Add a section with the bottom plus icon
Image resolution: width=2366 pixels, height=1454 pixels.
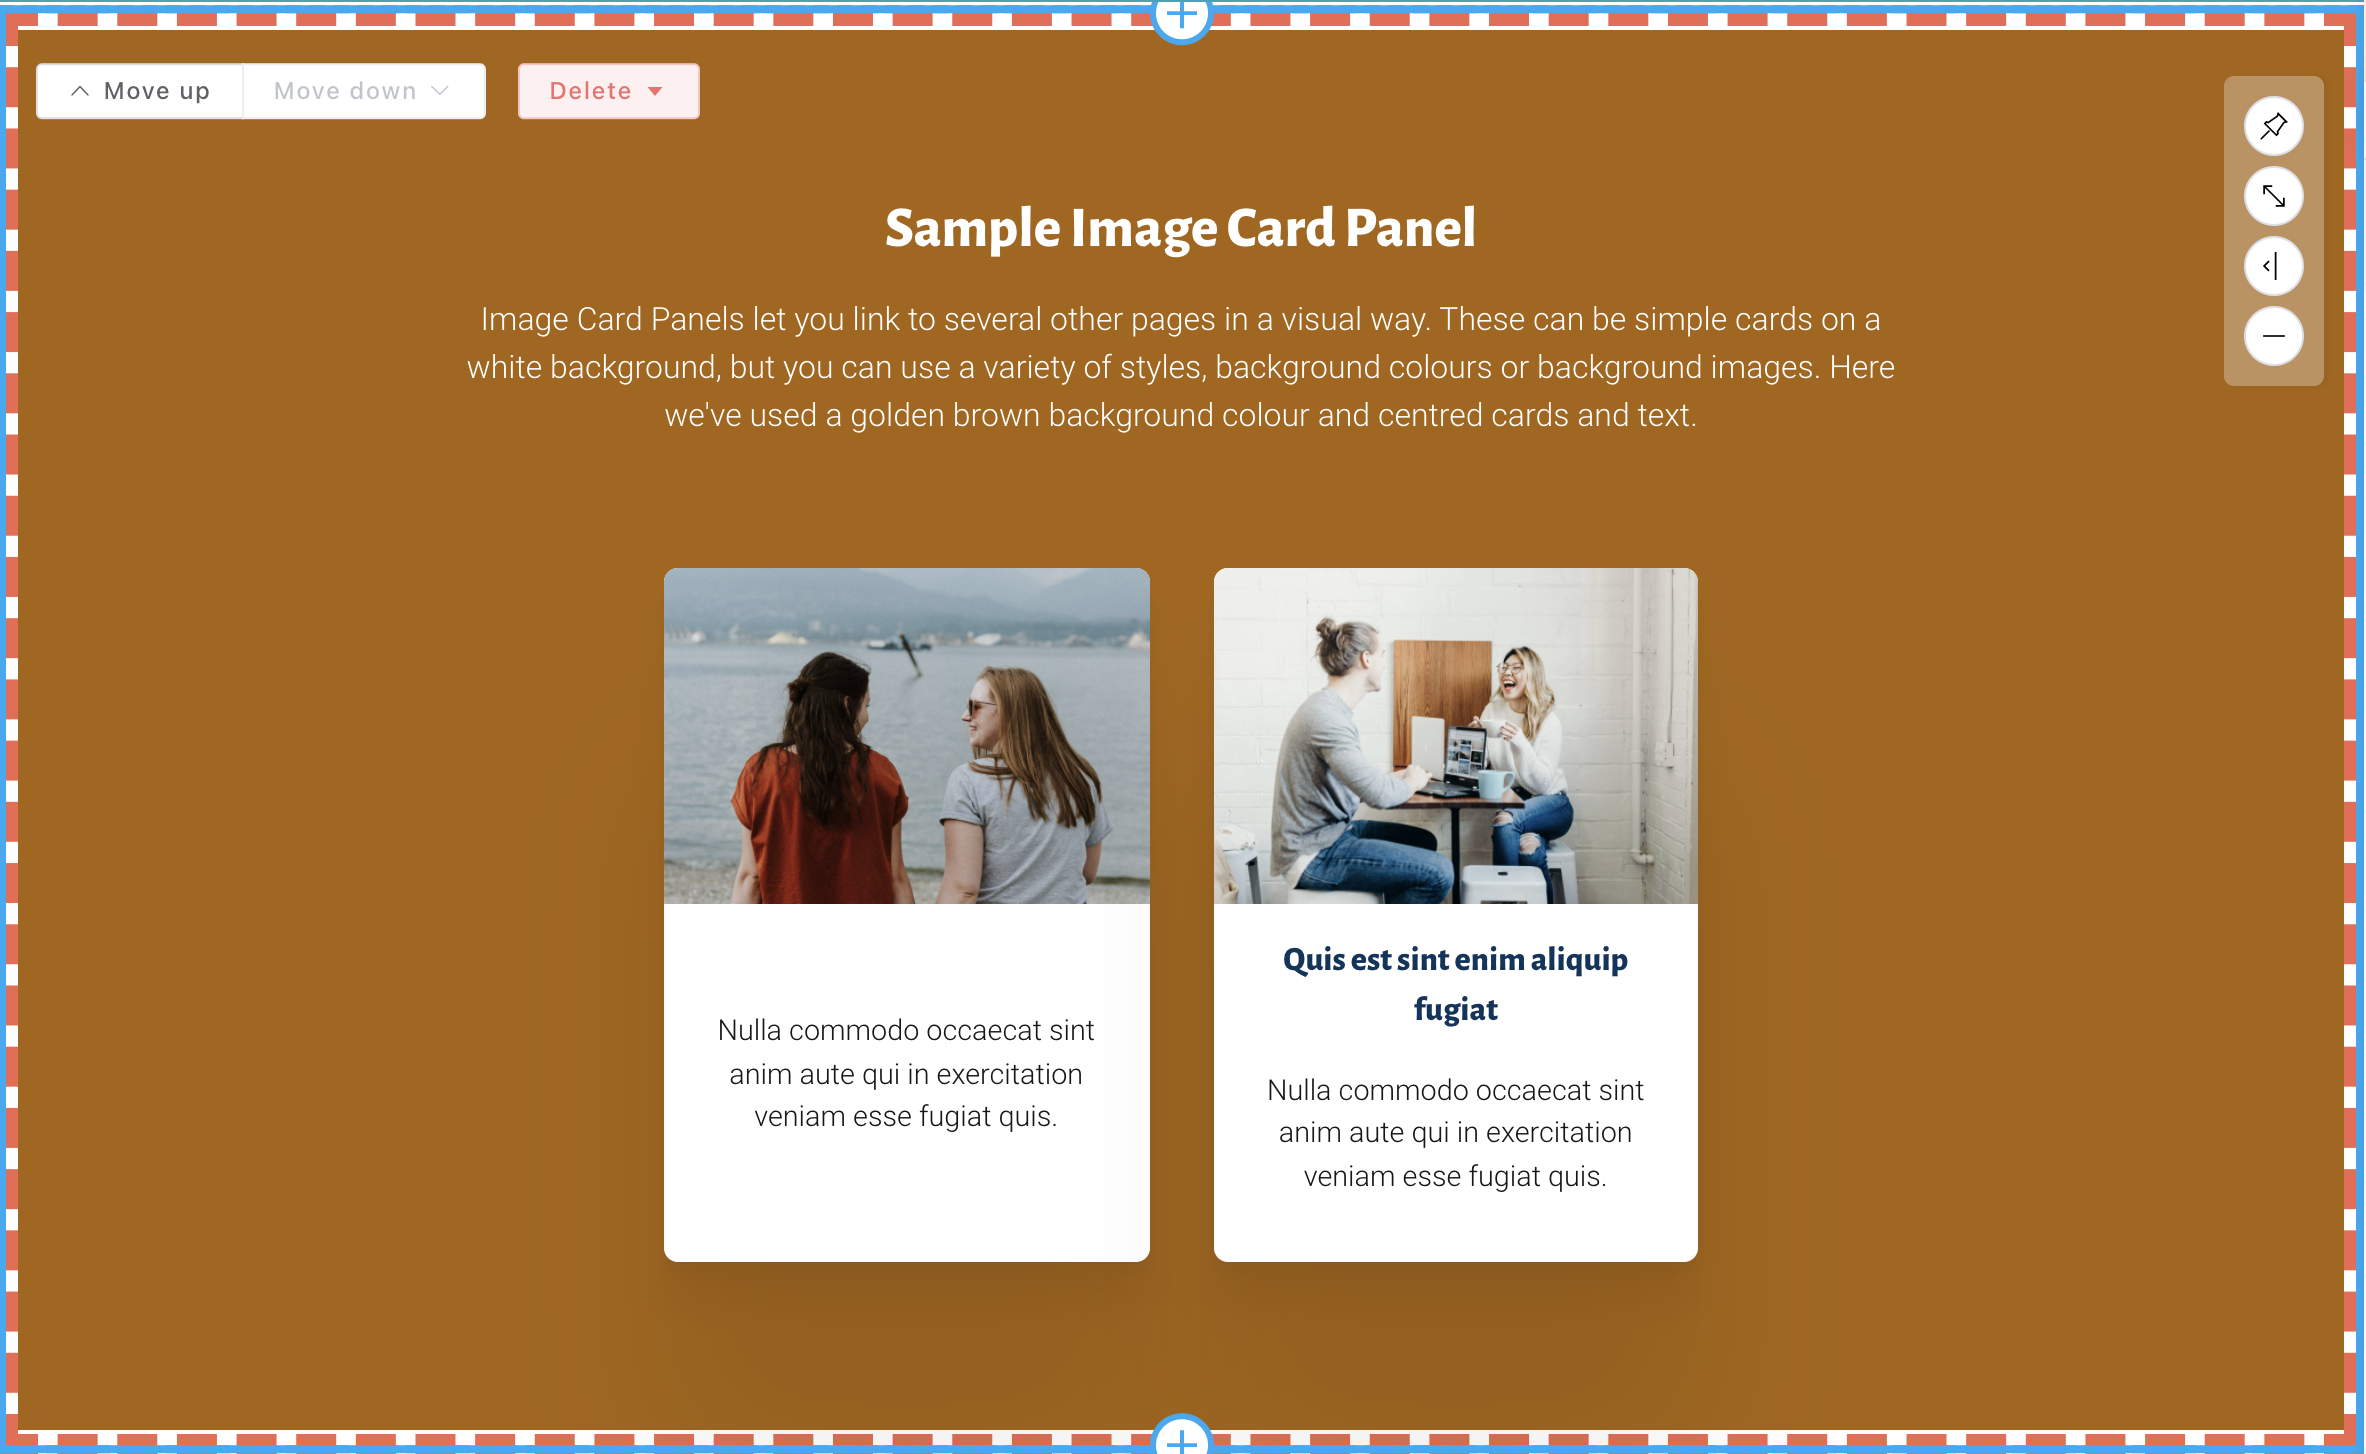[1182, 1438]
